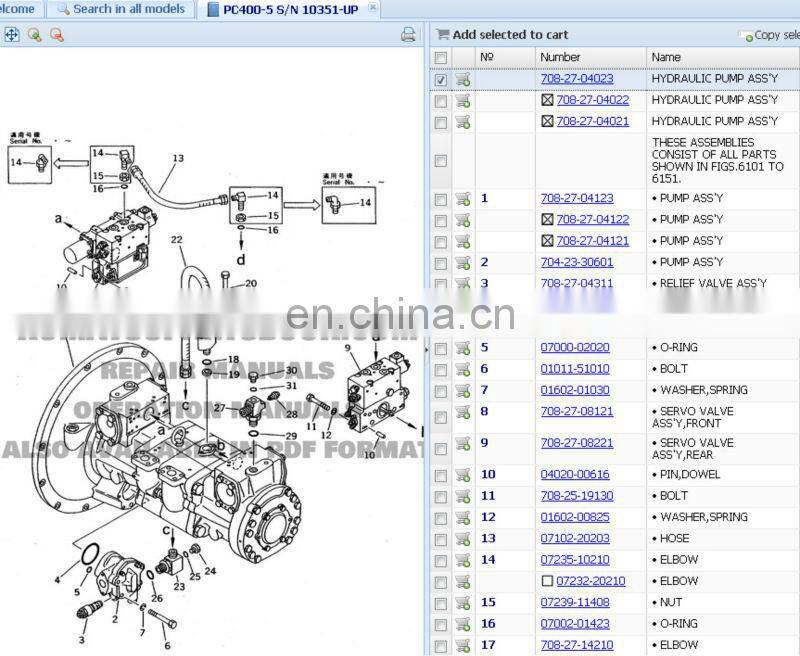800x656 pixels.
Task: Add part 708-27-04023 to cart via cart icon
Action: click(463, 79)
